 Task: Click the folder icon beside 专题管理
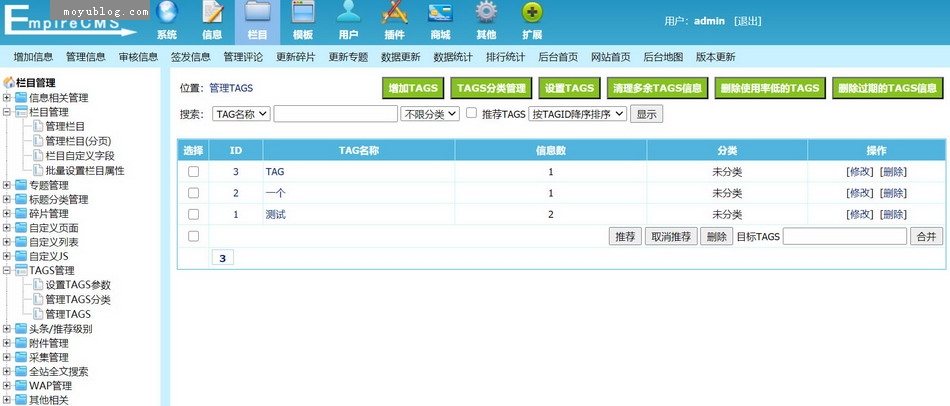(x=21, y=185)
